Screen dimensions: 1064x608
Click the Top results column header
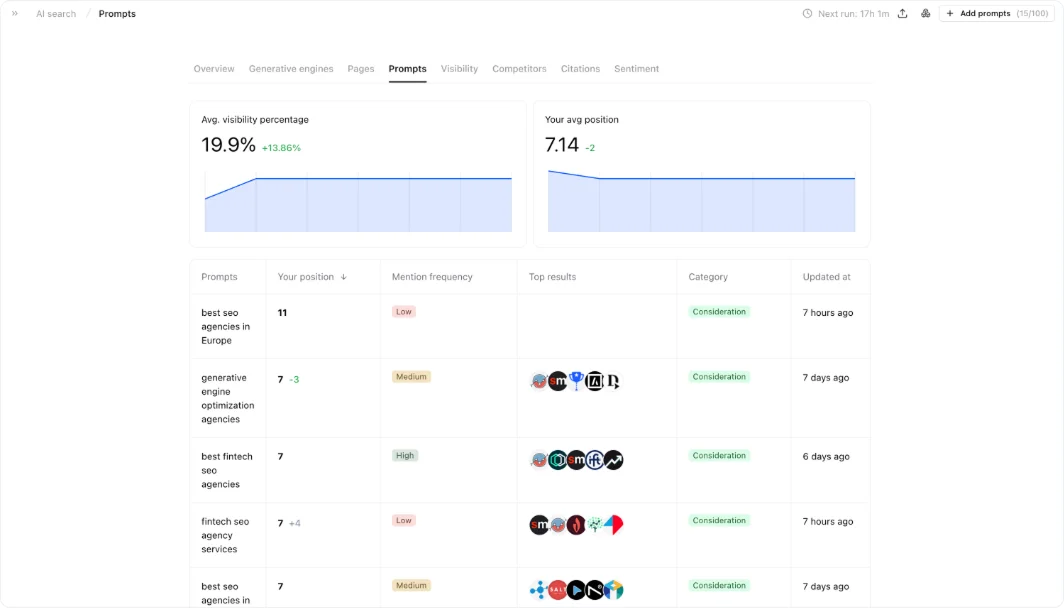552,277
